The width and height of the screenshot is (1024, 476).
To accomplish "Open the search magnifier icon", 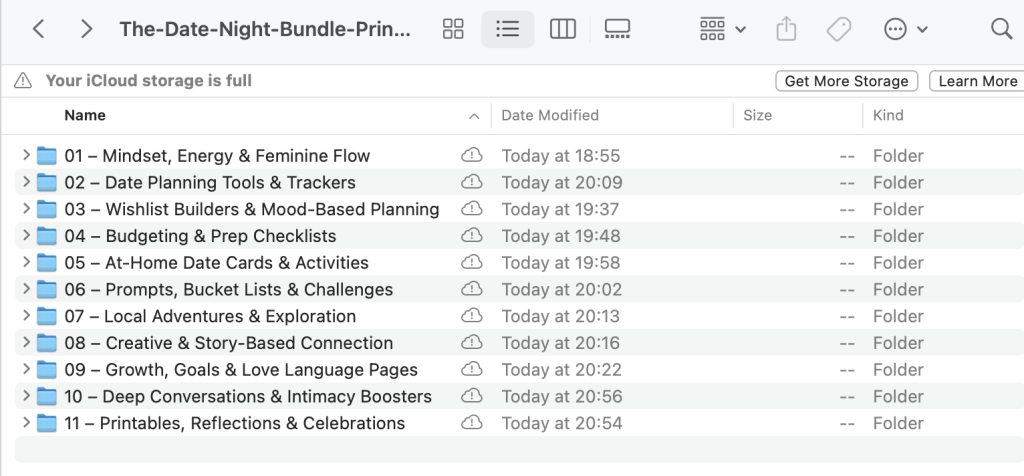I will pos(1001,29).
